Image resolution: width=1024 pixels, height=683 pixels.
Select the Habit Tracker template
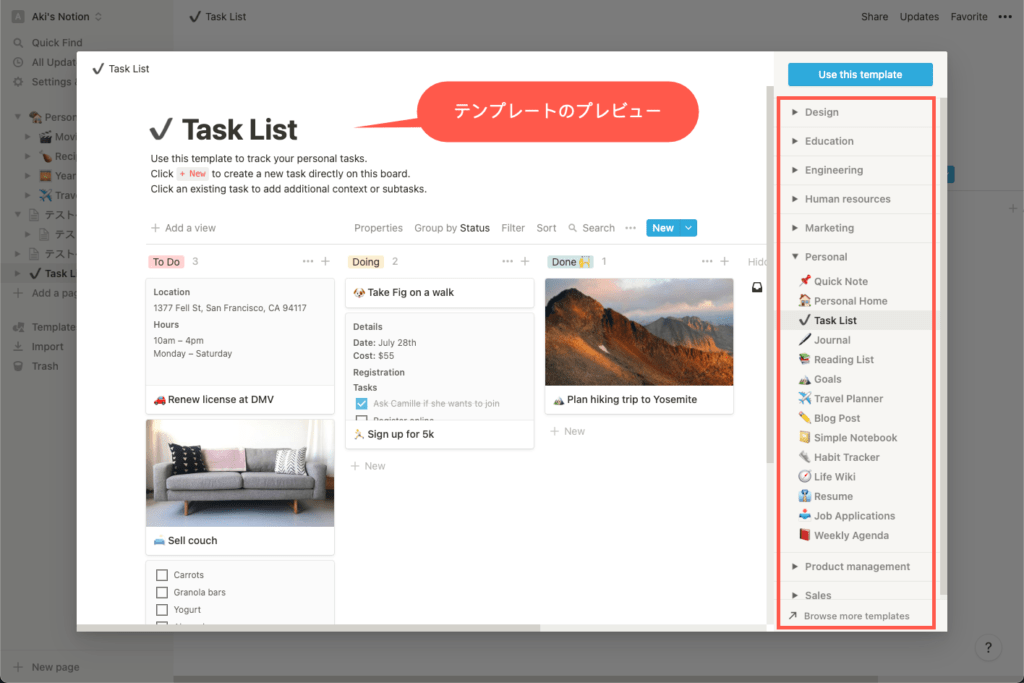[x=846, y=458]
